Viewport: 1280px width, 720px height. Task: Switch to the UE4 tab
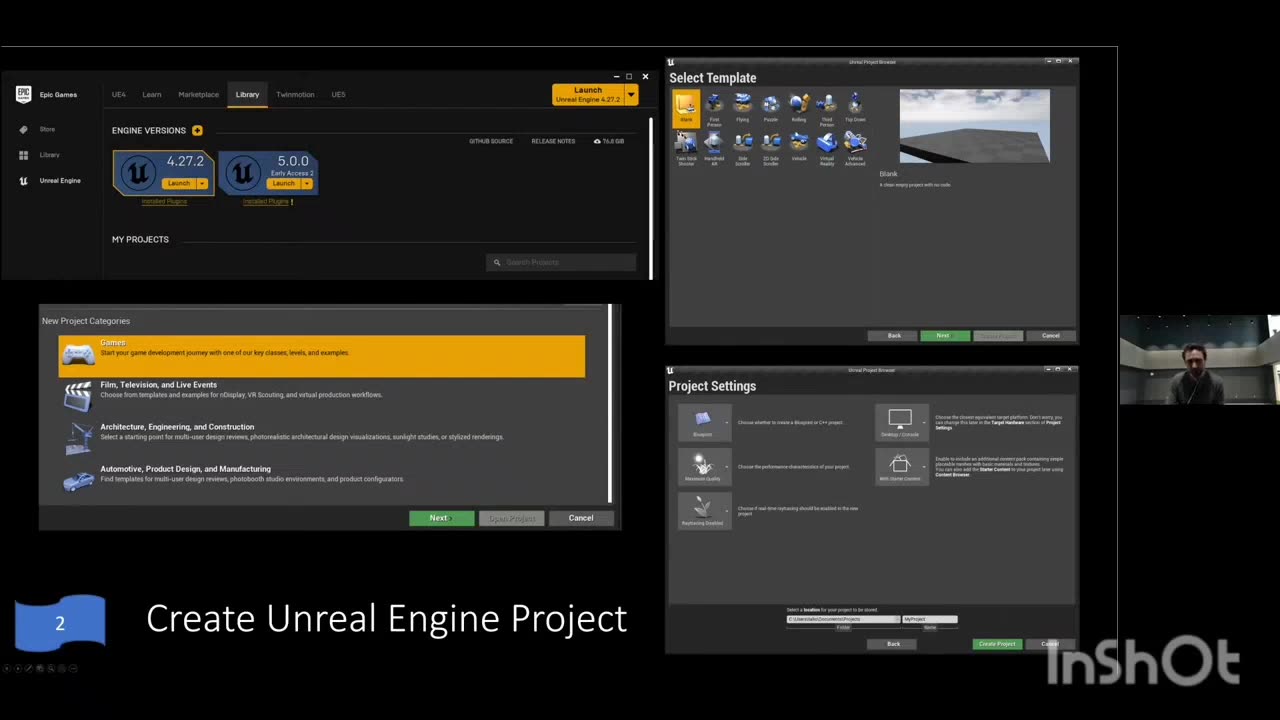[x=119, y=95]
